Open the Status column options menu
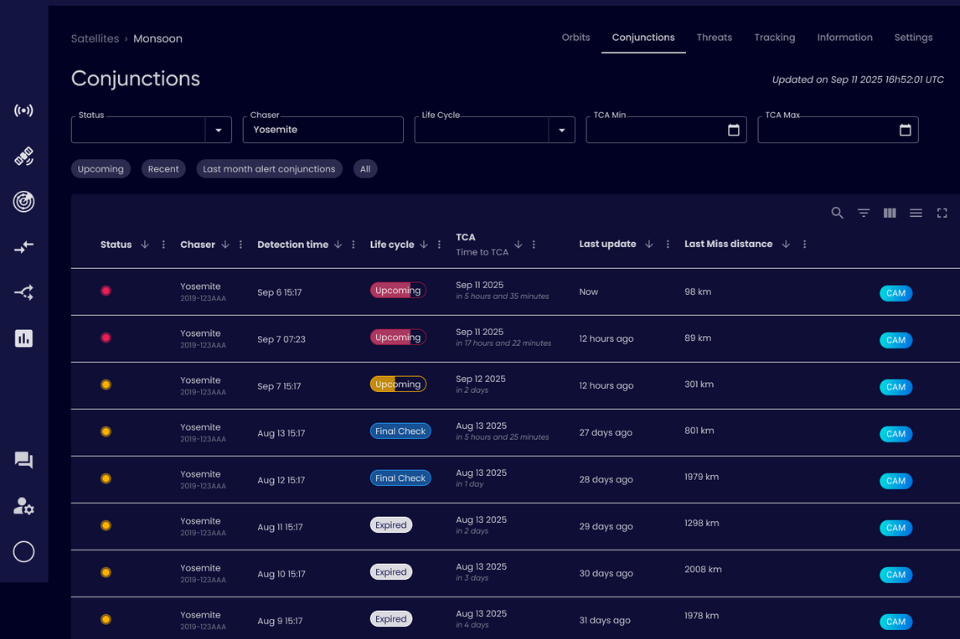Viewport: 960px width, 639px height. (x=164, y=245)
